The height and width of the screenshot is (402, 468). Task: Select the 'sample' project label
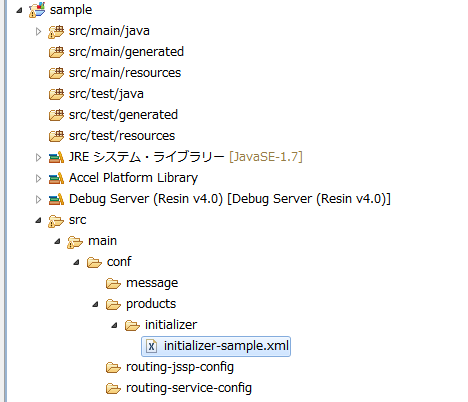71,10
